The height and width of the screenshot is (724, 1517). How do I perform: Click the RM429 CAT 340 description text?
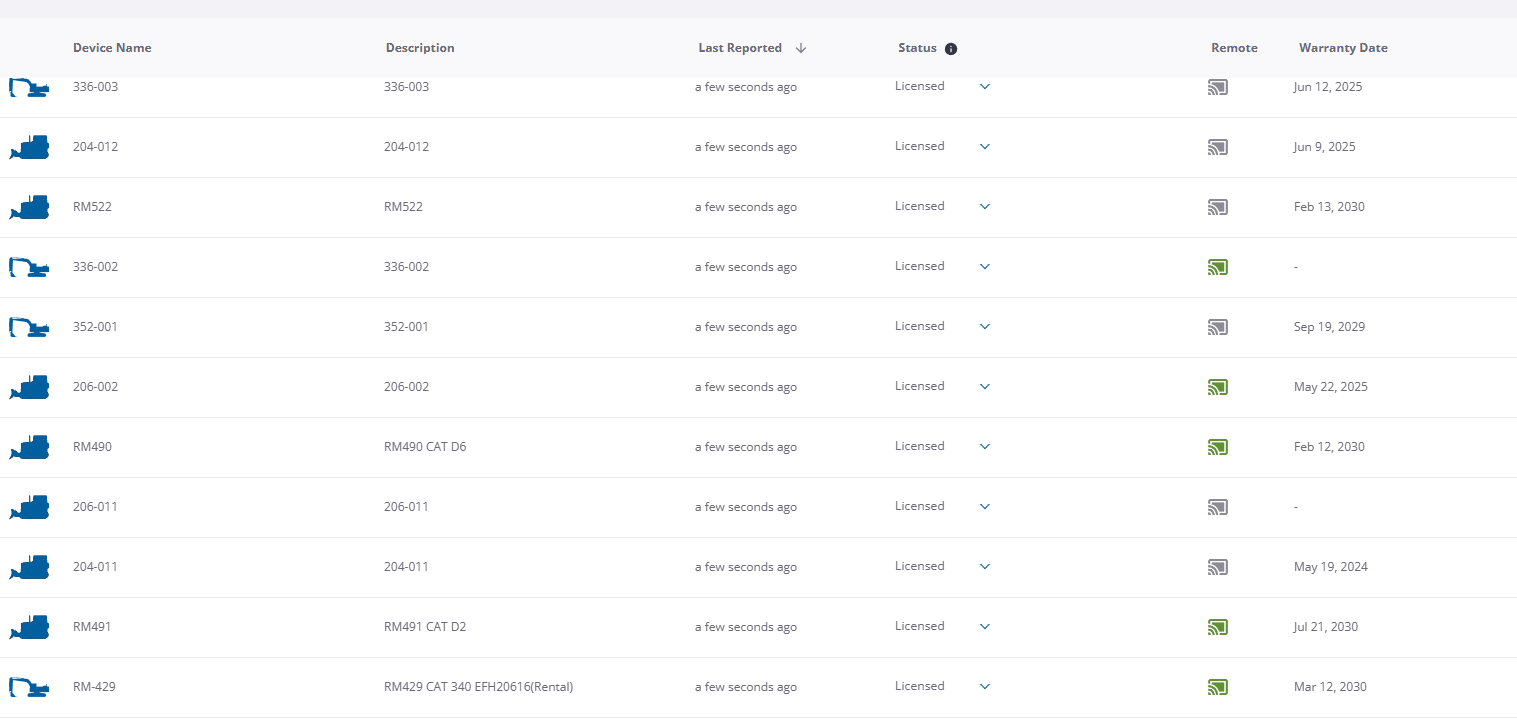point(478,687)
